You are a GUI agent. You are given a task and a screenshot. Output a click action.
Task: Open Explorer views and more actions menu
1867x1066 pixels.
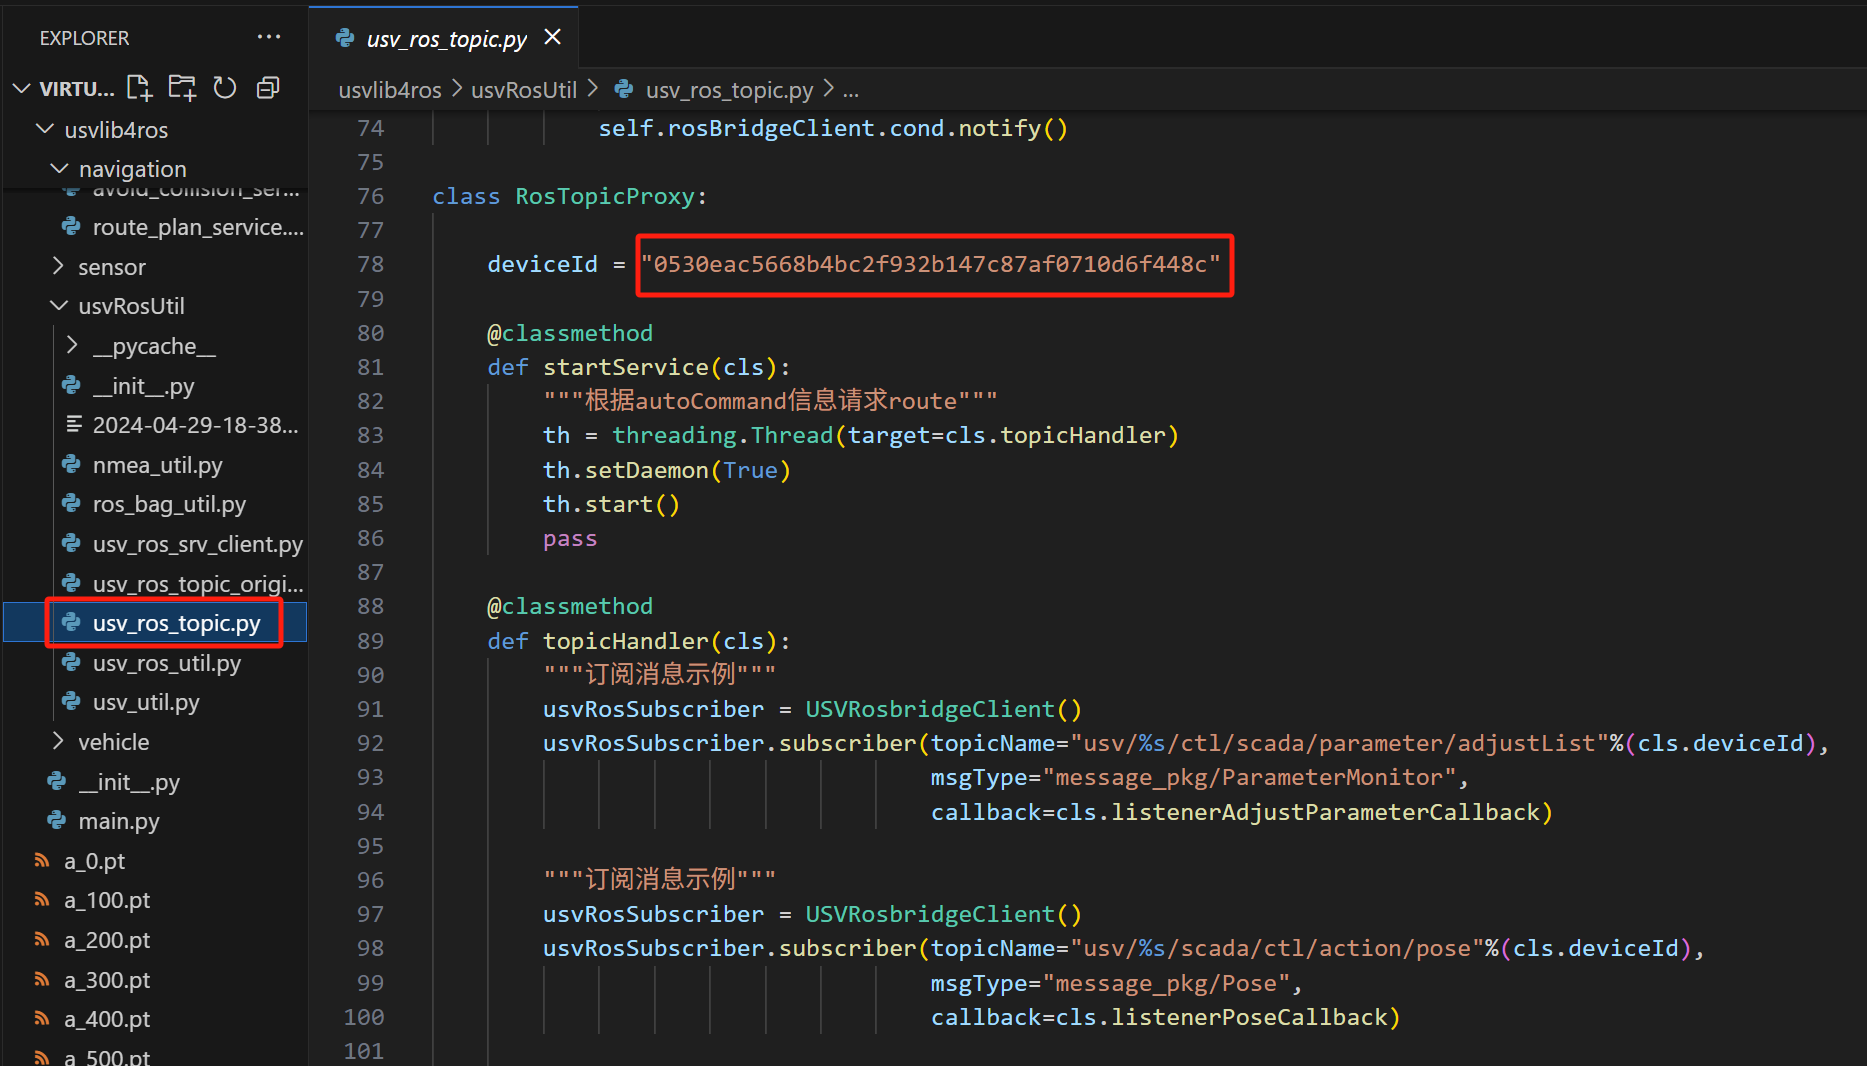(268, 38)
